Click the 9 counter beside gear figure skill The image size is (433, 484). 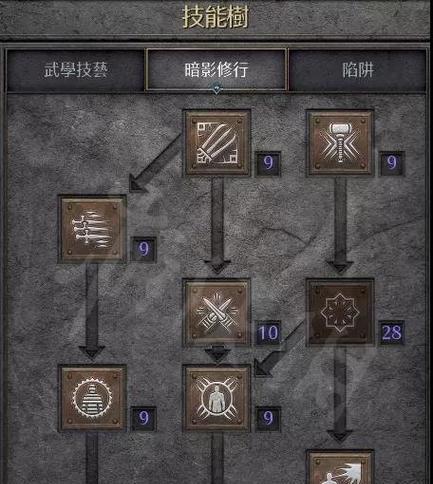coord(144,418)
